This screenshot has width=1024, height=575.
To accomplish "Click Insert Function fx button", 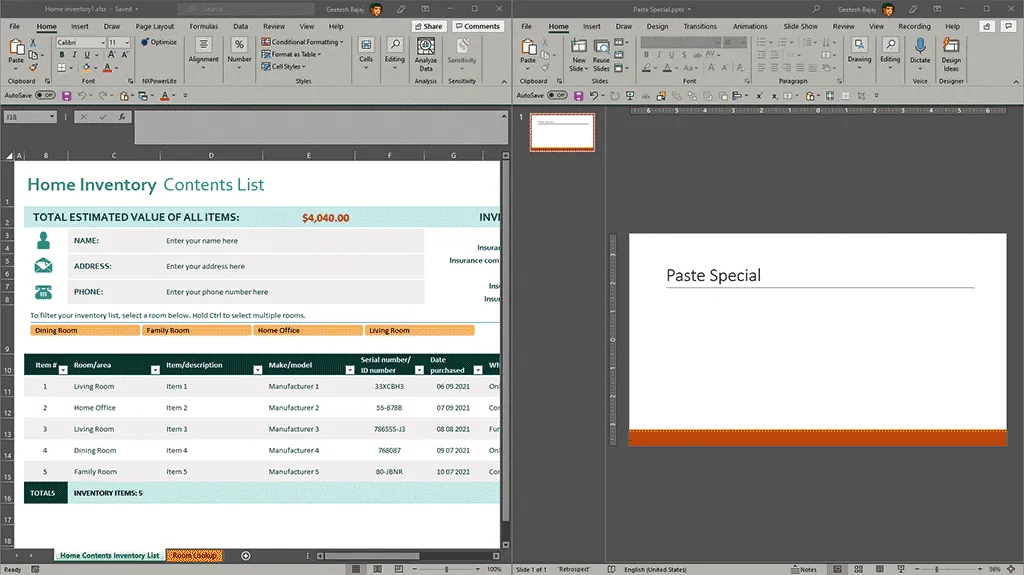I will tap(122, 117).
